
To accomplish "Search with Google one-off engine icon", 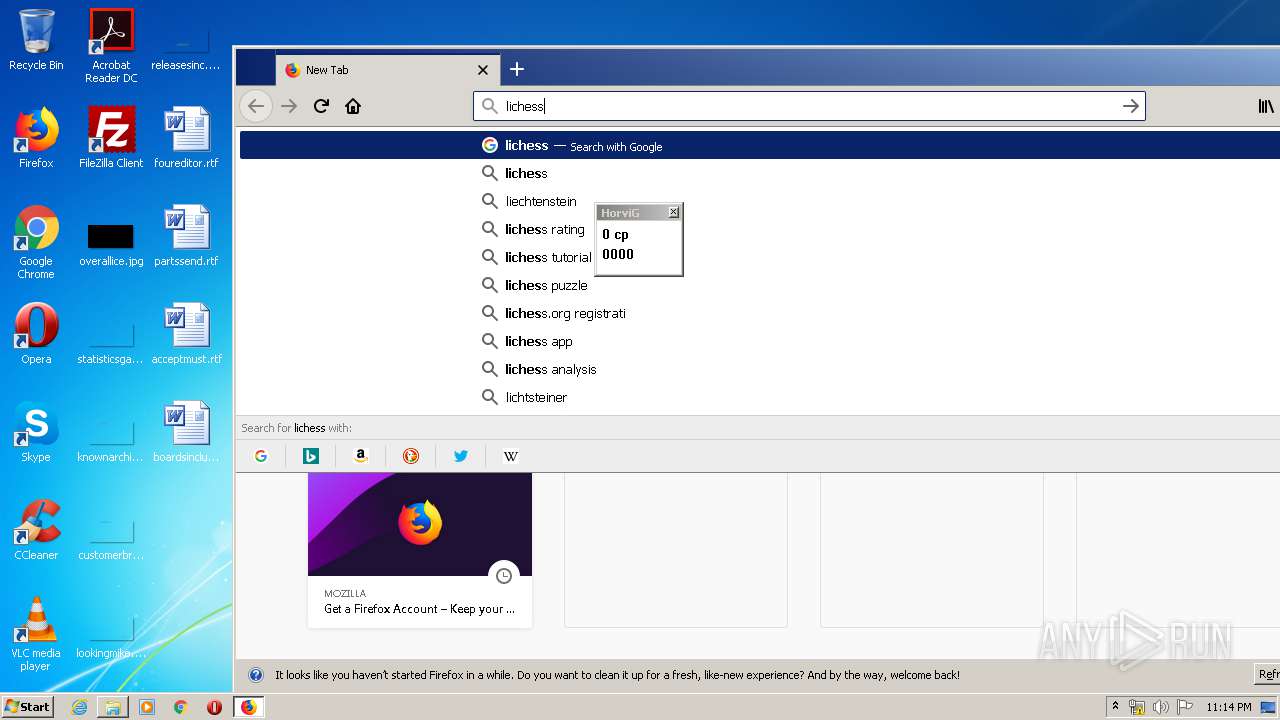I will click(261, 456).
